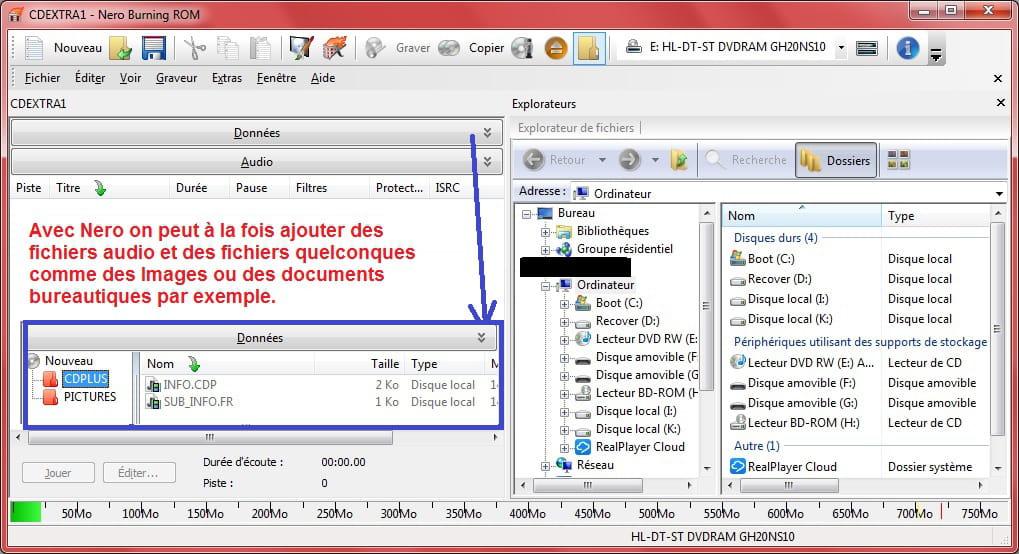The height and width of the screenshot is (554, 1019).
Task: Expand the Adresse path dropdown
Action: coord(999,193)
